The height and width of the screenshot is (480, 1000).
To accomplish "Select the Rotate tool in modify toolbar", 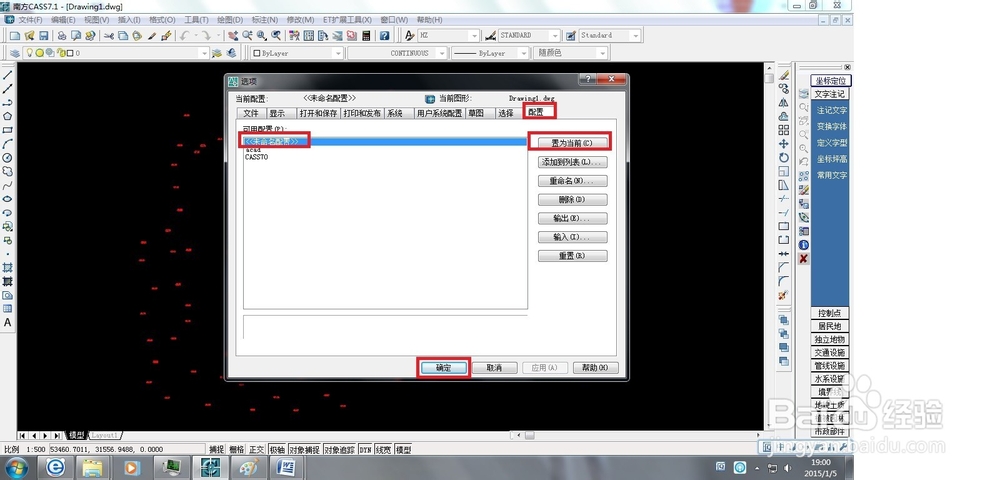I will click(784, 157).
